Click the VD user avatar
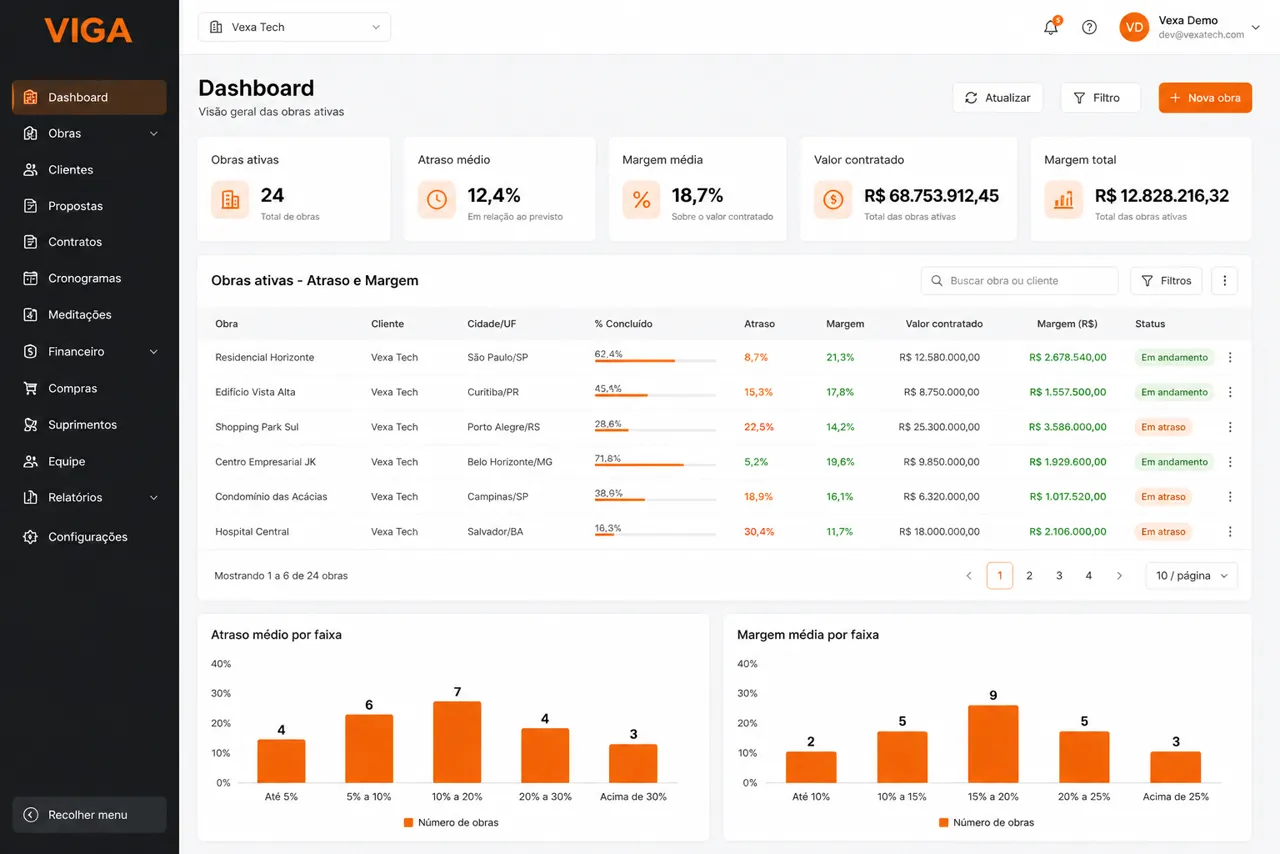Image resolution: width=1280 pixels, height=854 pixels. pyautogui.click(x=1134, y=27)
